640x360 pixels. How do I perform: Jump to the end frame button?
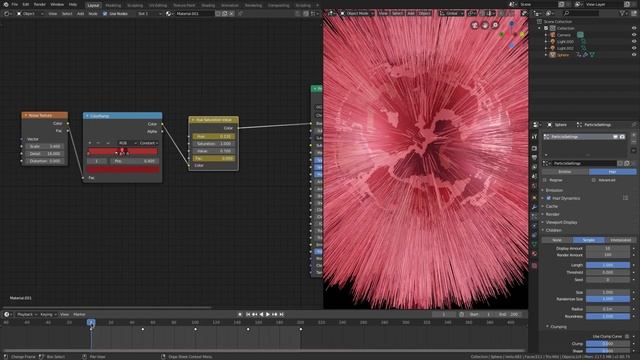(281, 314)
